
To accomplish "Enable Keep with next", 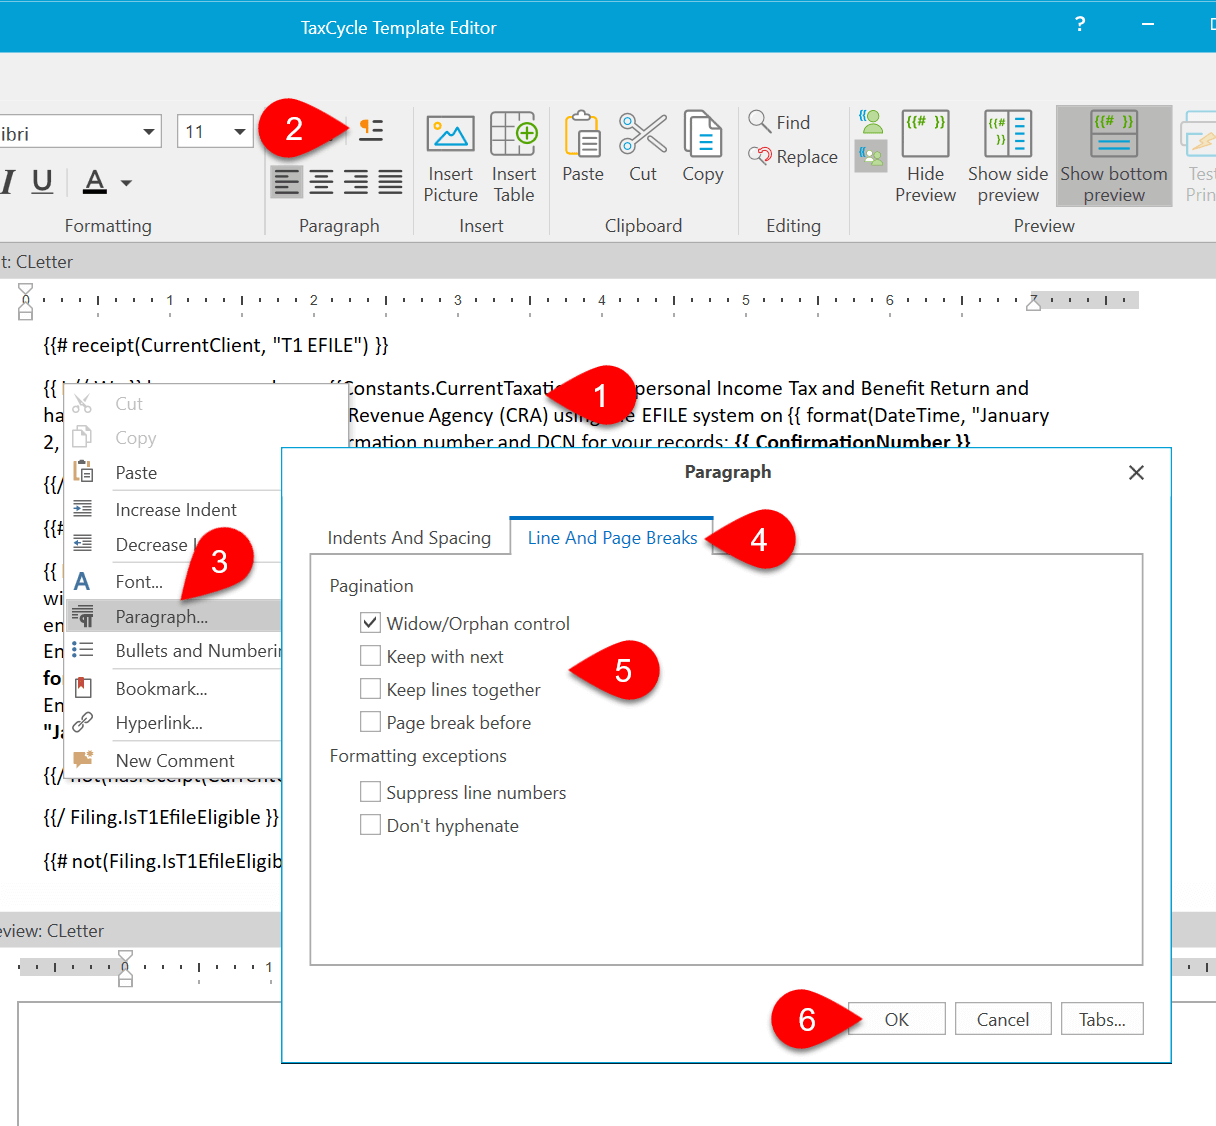I will pos(370,656).
